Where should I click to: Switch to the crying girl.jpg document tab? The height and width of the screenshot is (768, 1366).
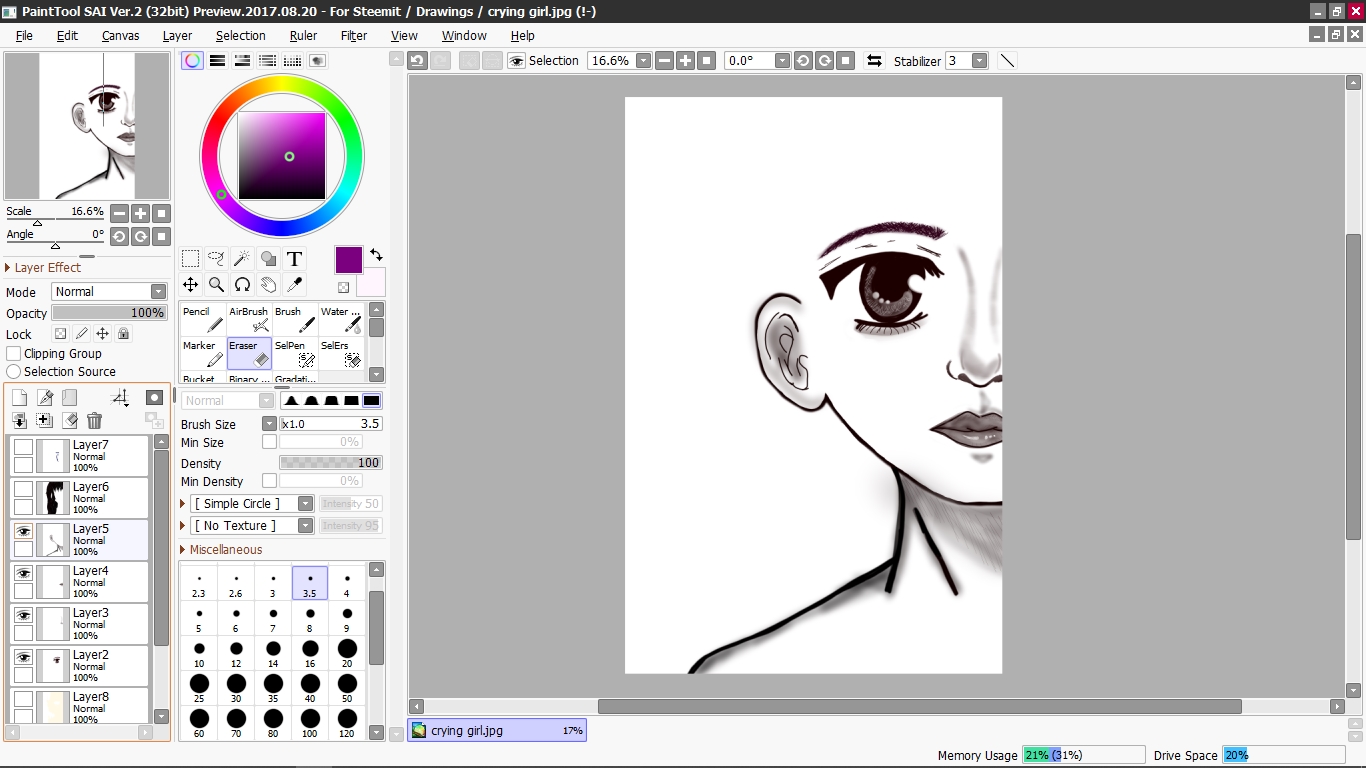click(x=497, y=731)
